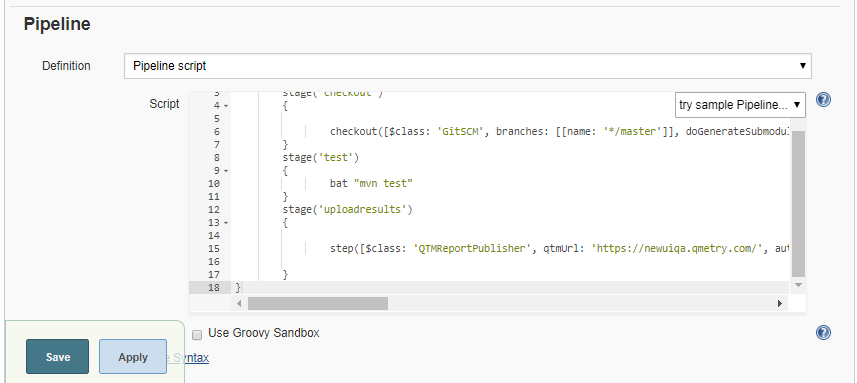The image size is (857, 383).
Task: Collapse the code fold at line 9
Action: pyautogui.click(x=226, y=171)
